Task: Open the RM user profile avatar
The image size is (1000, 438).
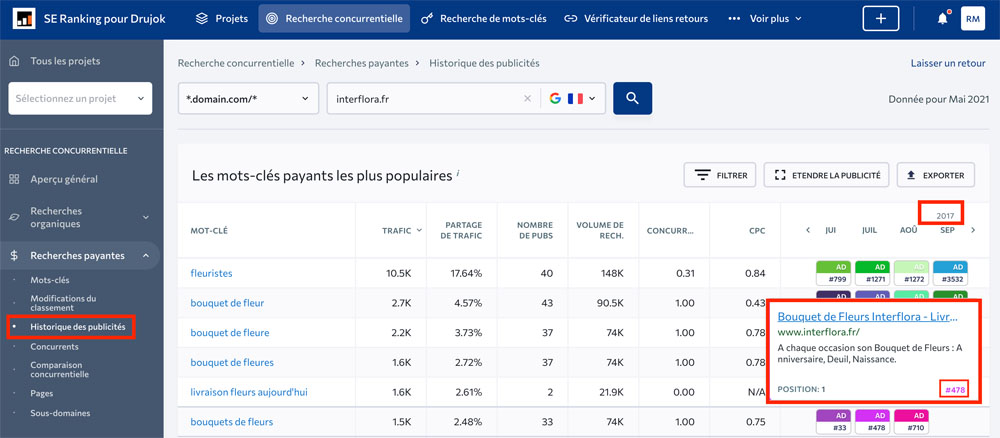Action: 973,18
